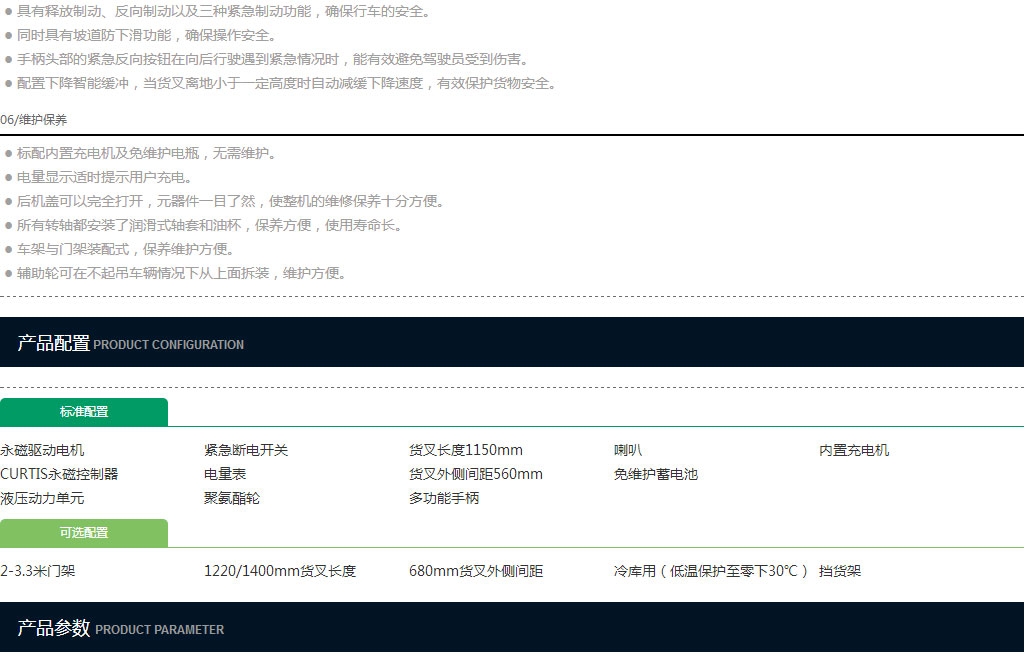Image resolution: width=1025 pixels, height=668 pixels.
Task: Select the 可选配置 light green tab
Action: [x=84, y=533]
